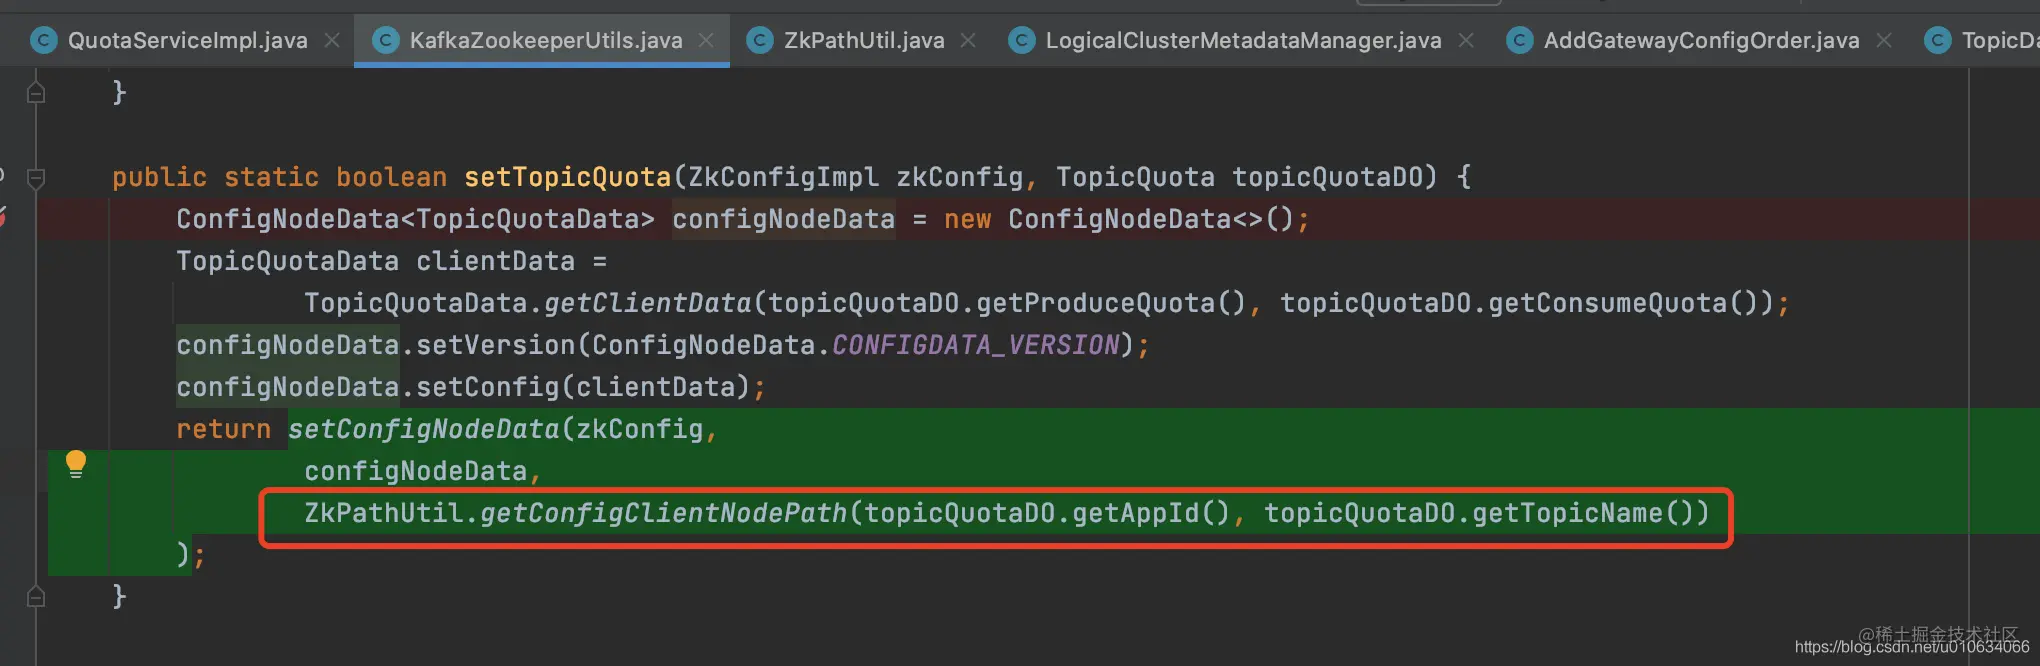Close the QuotaServiceImpl.java tab
Screen dimensions: 2040x666
(x=332, y=40)
